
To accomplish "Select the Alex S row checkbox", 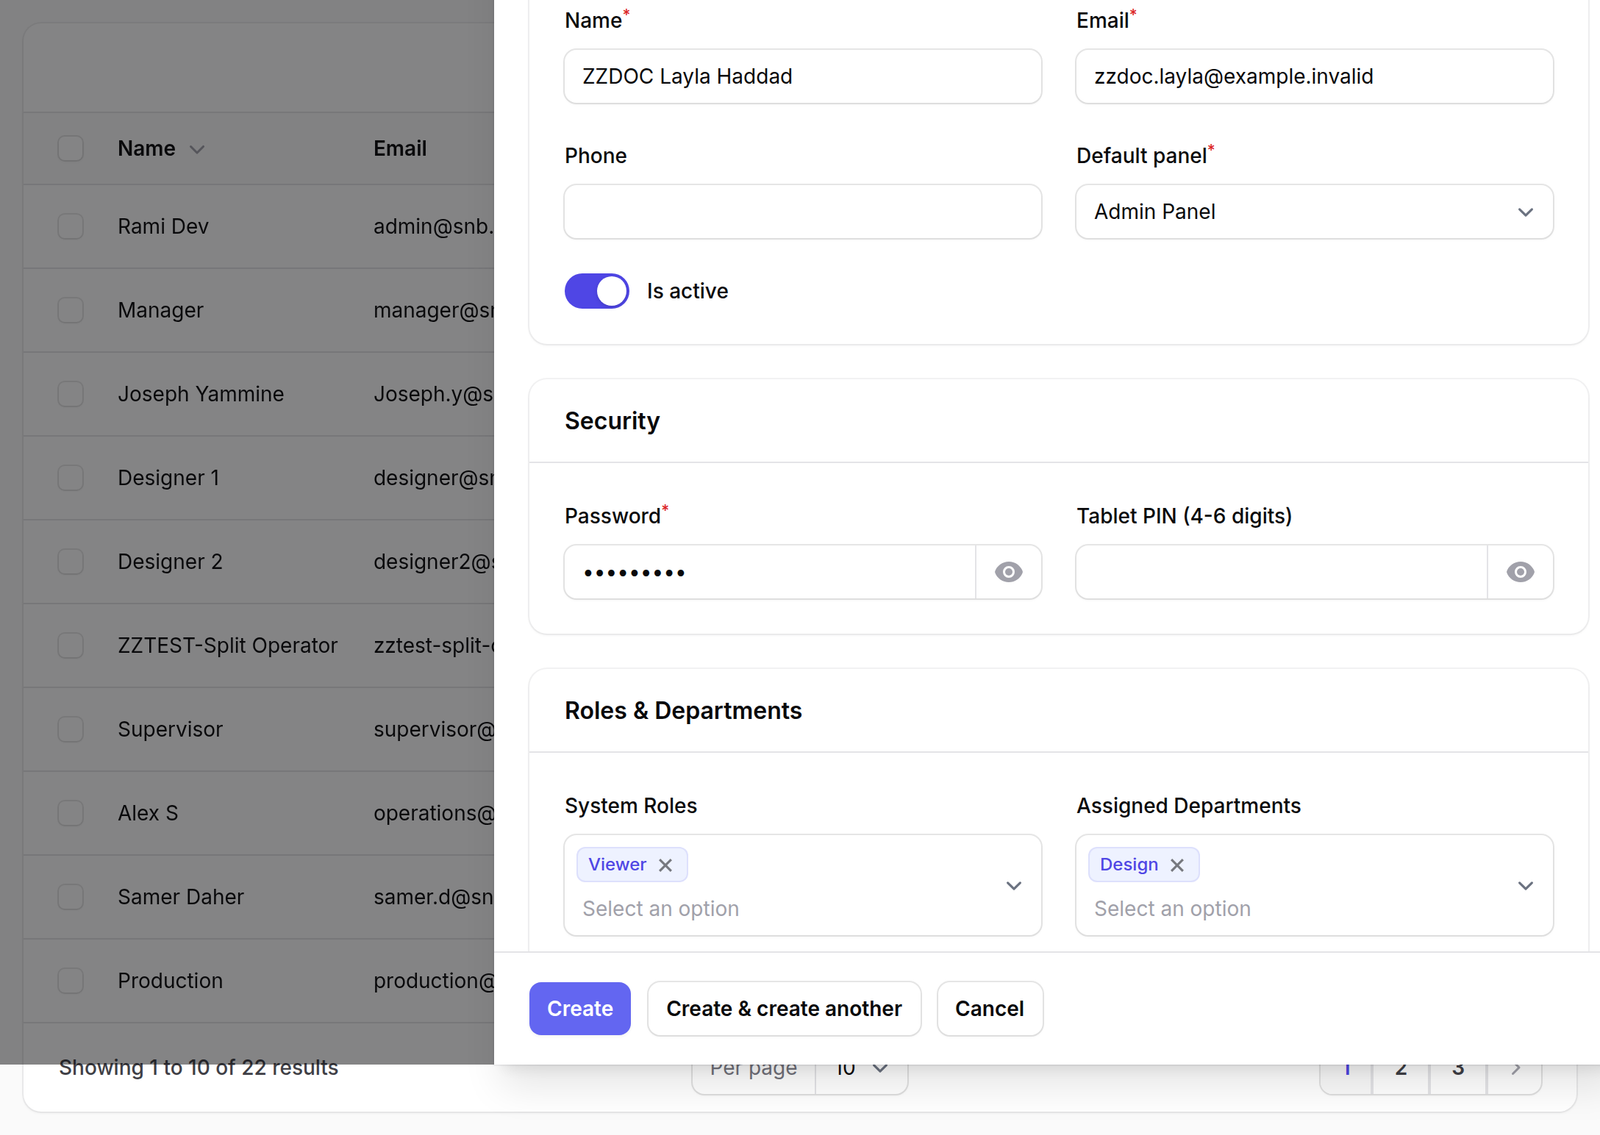I will [70, 813].
